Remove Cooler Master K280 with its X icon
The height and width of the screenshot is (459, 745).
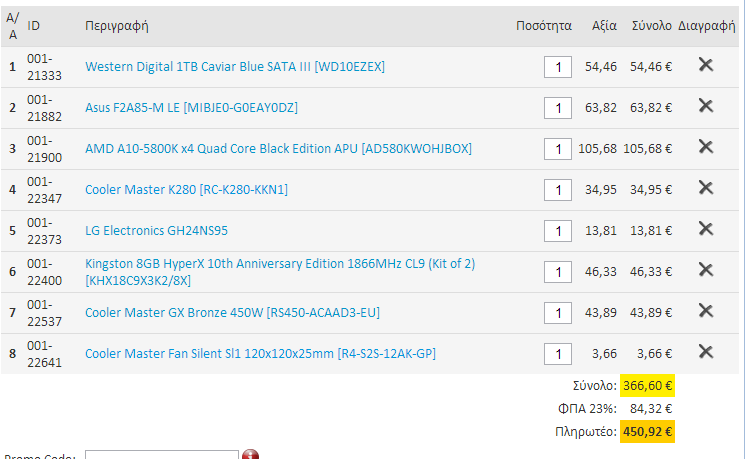[706, 188]
